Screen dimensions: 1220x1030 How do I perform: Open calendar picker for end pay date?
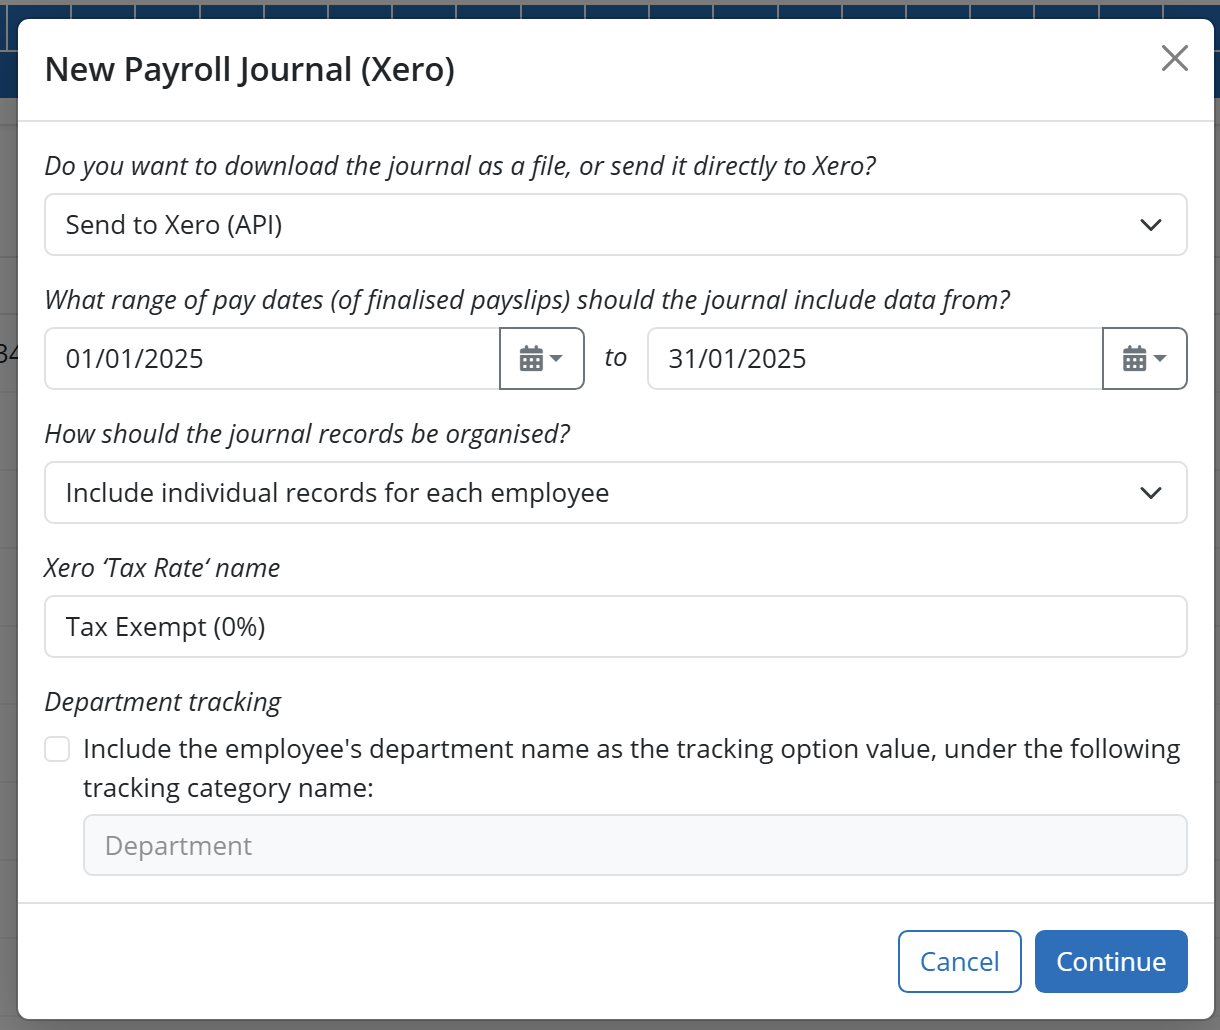[1145, 358]
